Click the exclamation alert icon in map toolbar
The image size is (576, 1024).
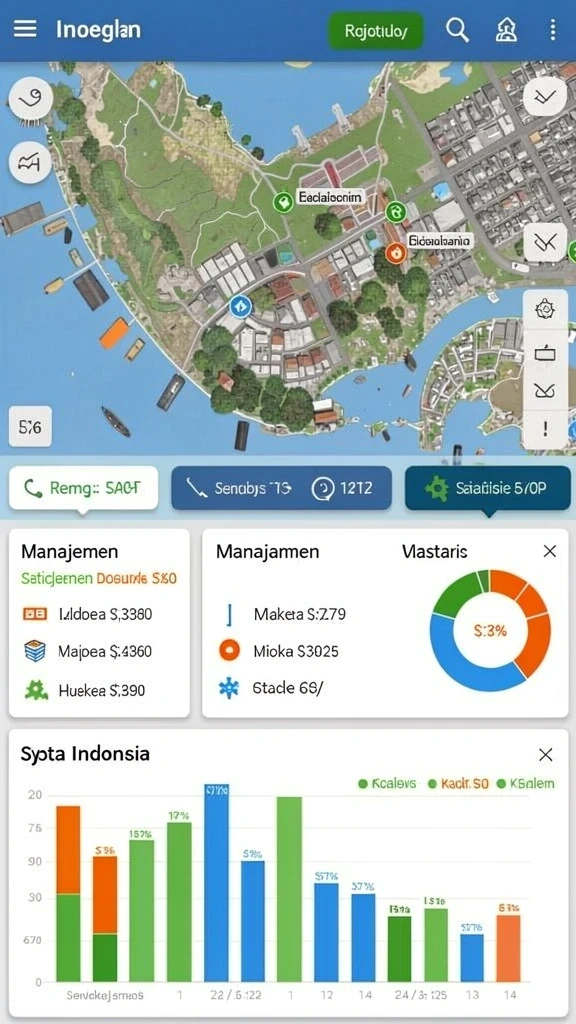click(545, 429)
